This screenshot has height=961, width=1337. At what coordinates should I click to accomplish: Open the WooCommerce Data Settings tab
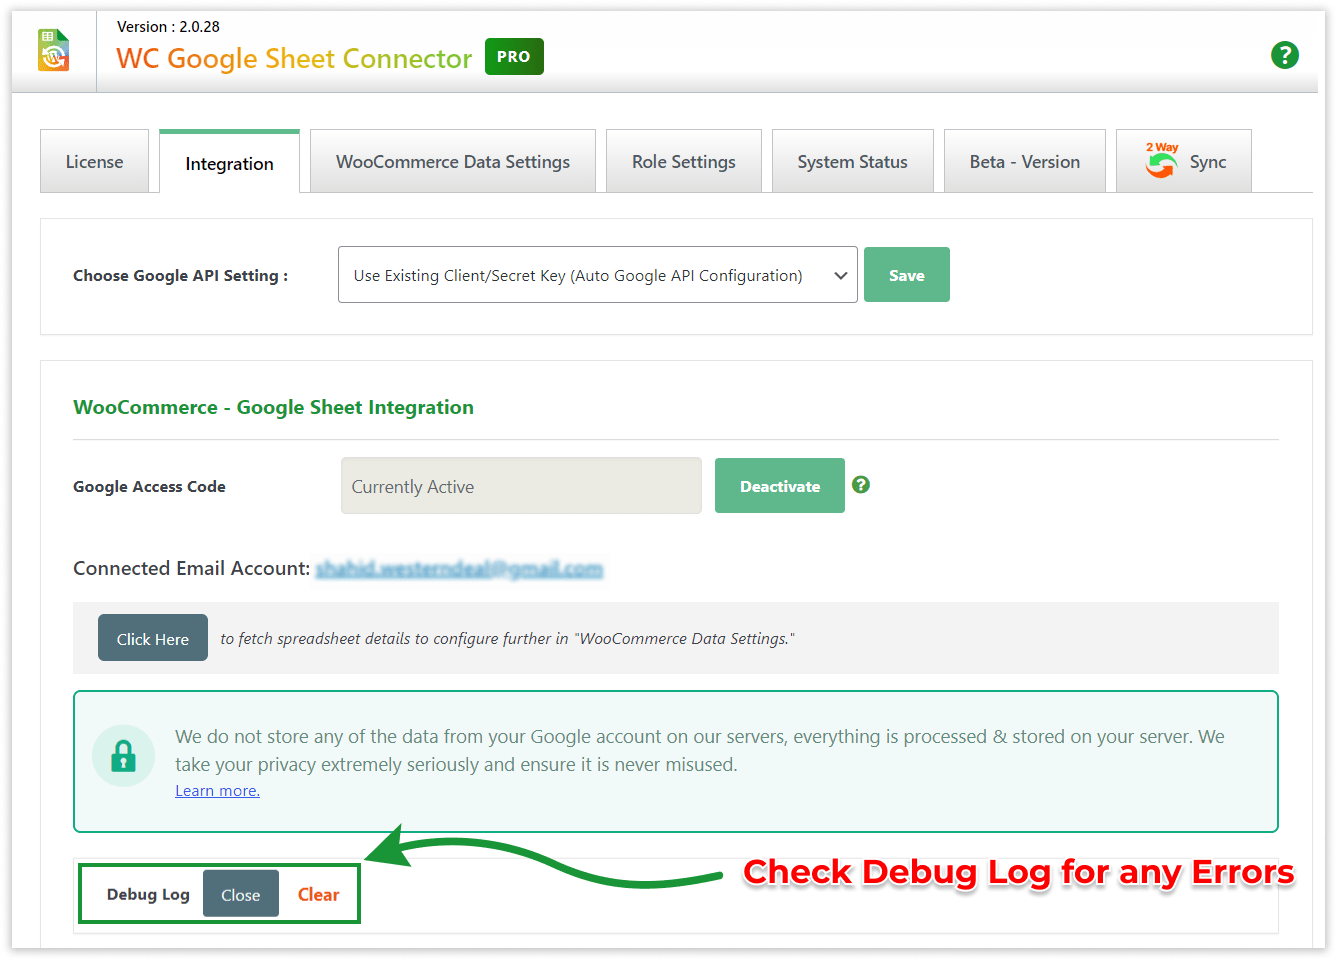click(x=452, y=160)
